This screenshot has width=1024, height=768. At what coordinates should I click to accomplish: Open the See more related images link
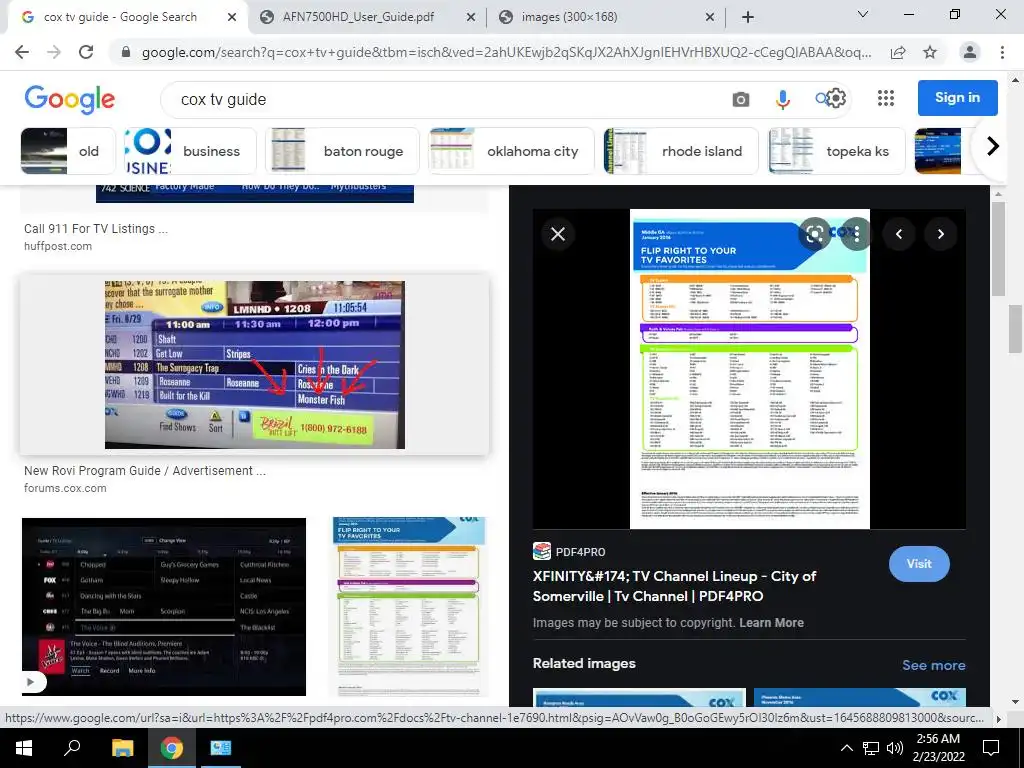click(x=933, y=665)
